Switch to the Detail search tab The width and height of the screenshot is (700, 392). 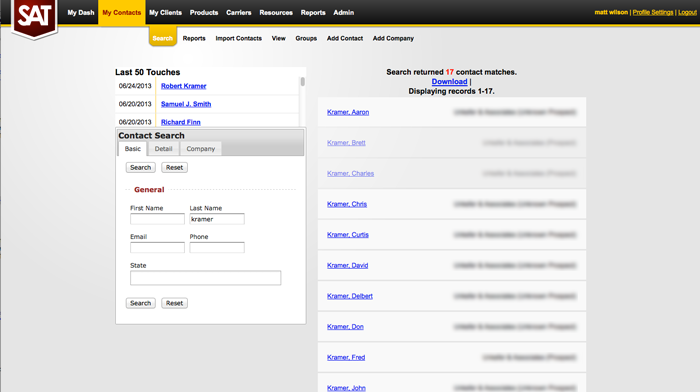163,149
